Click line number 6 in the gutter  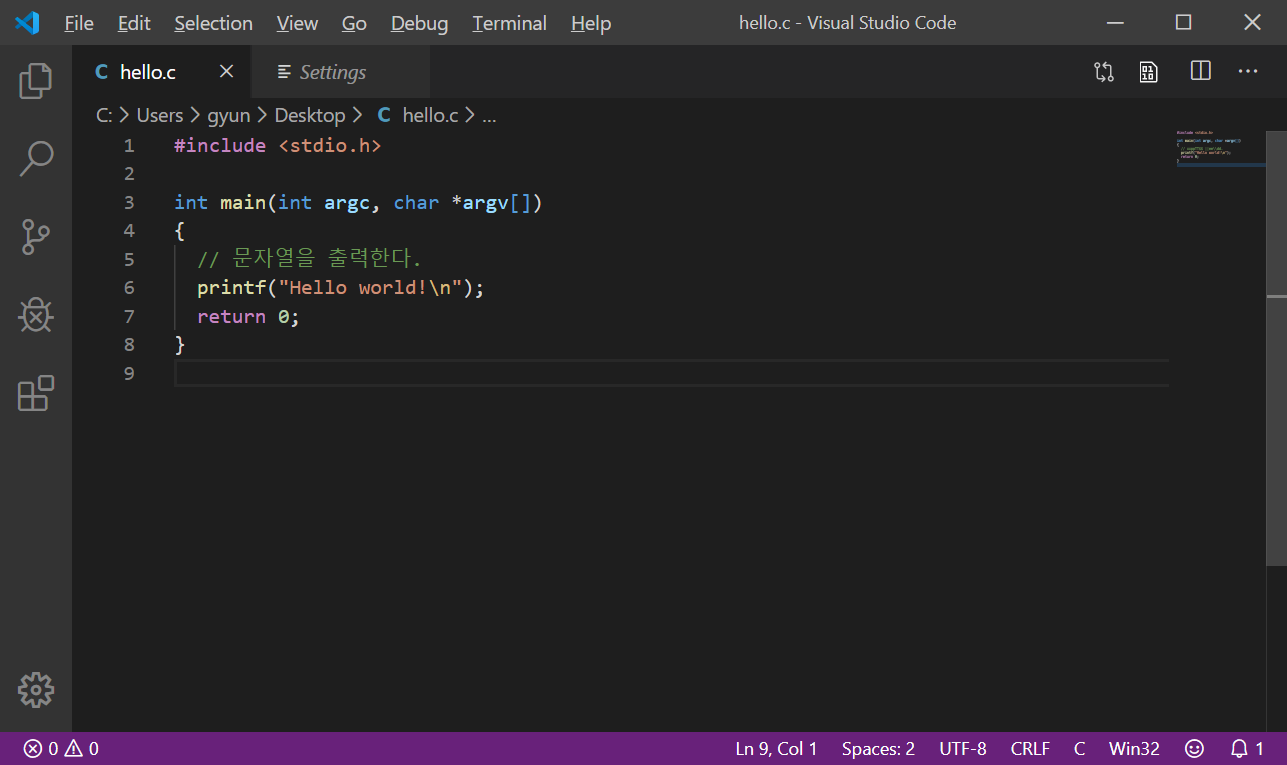click(x=129, y=288)
